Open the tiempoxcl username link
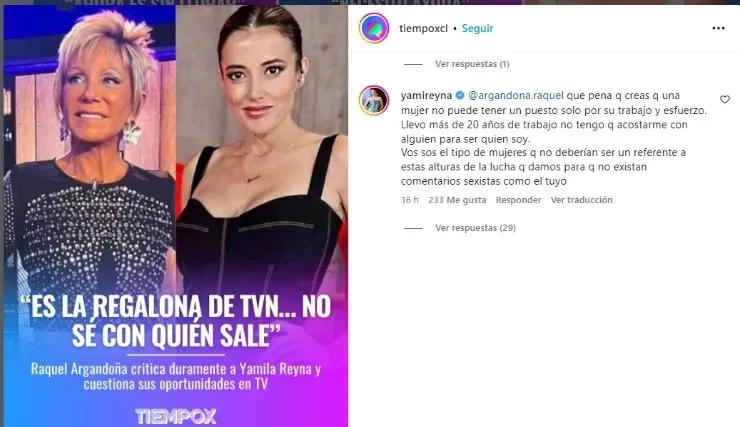This screenshot has width=740, height=427. point(423,28)
